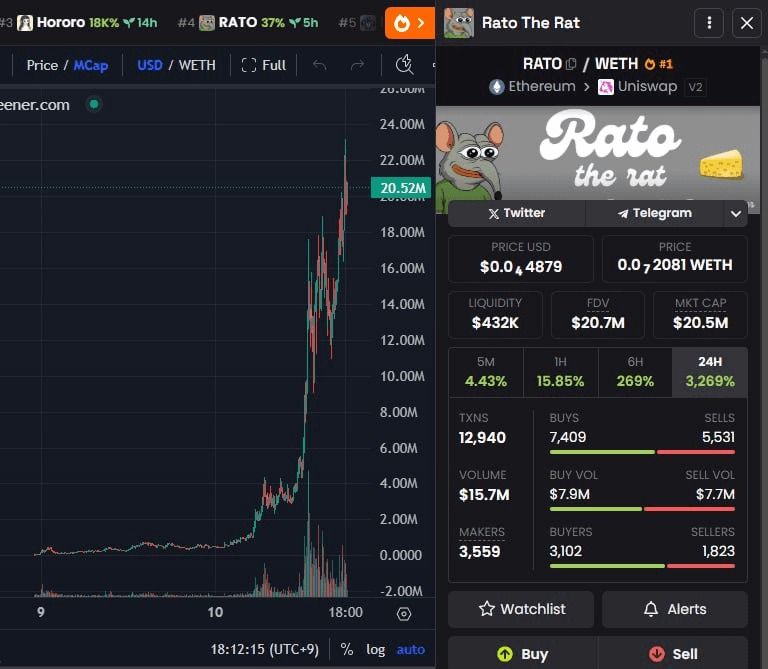Viewport: 768px width, 669px height.
Task: Click PRICE USD $0.0₄4879 value
Action: (x=521, y=267)
